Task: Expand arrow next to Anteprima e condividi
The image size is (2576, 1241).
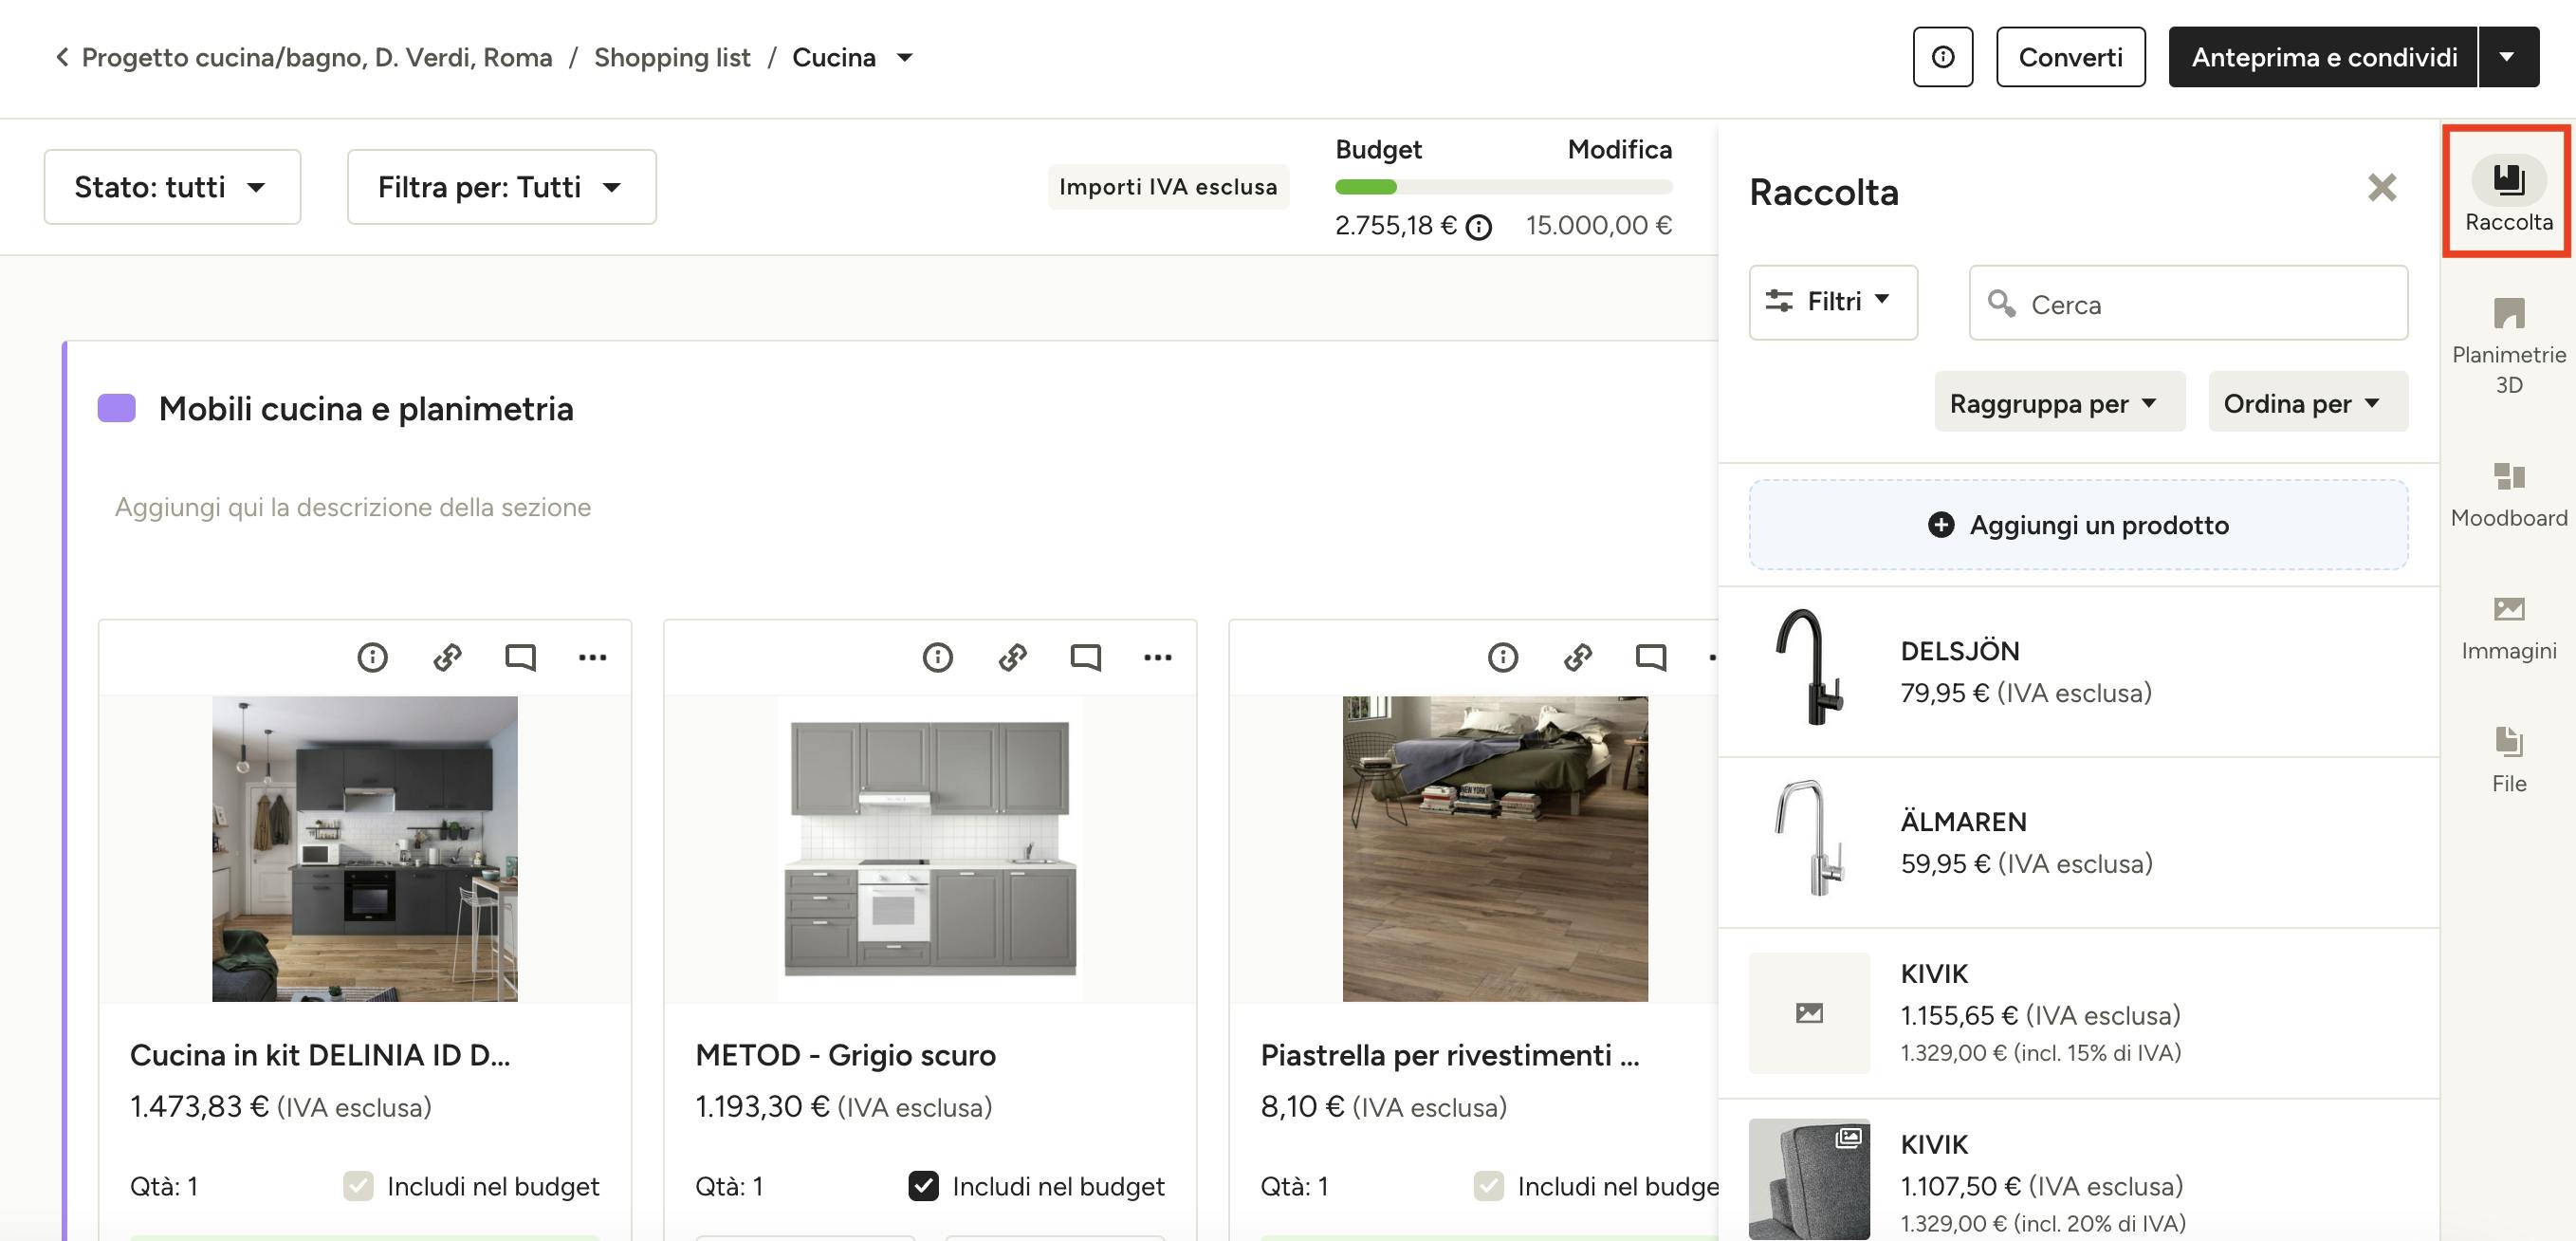Action: click(x=2507, y=57)
